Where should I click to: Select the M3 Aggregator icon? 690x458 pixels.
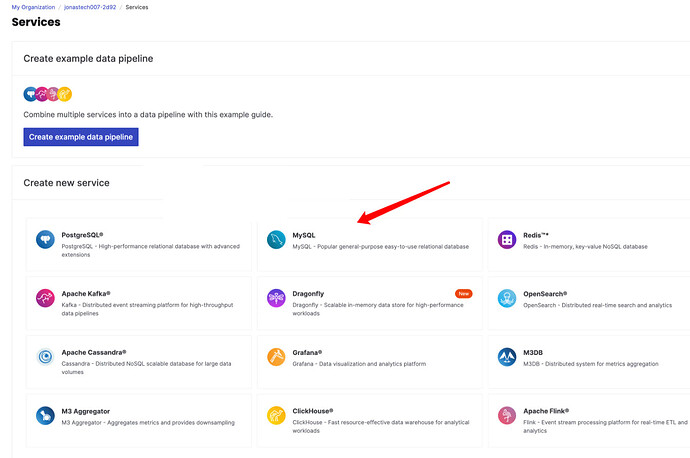click(45, 415)
